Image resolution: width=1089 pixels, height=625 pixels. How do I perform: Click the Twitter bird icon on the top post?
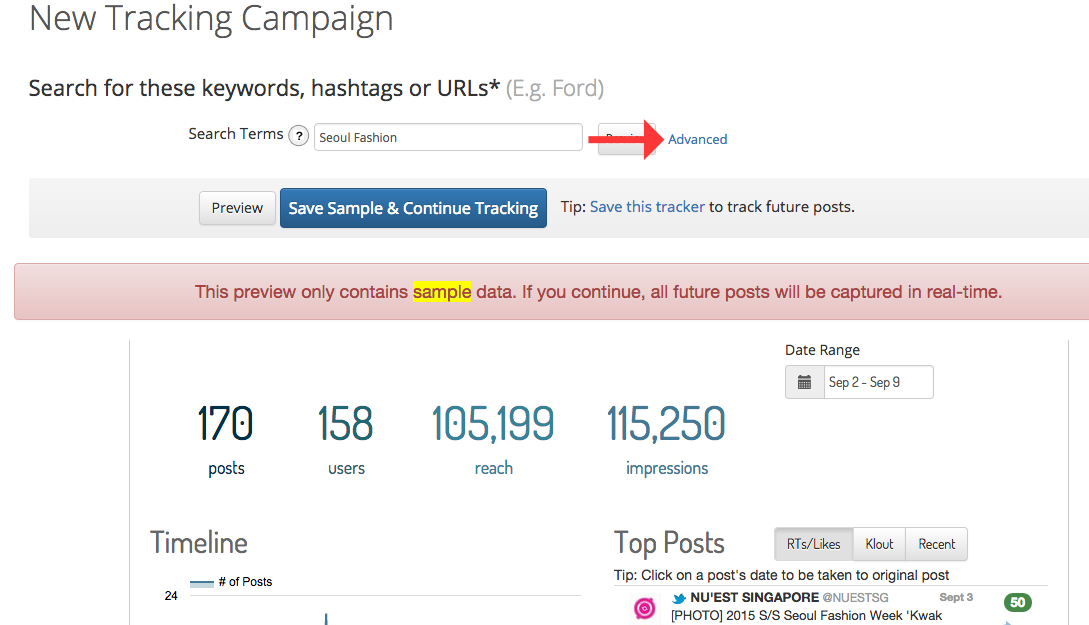coord(679,598)
